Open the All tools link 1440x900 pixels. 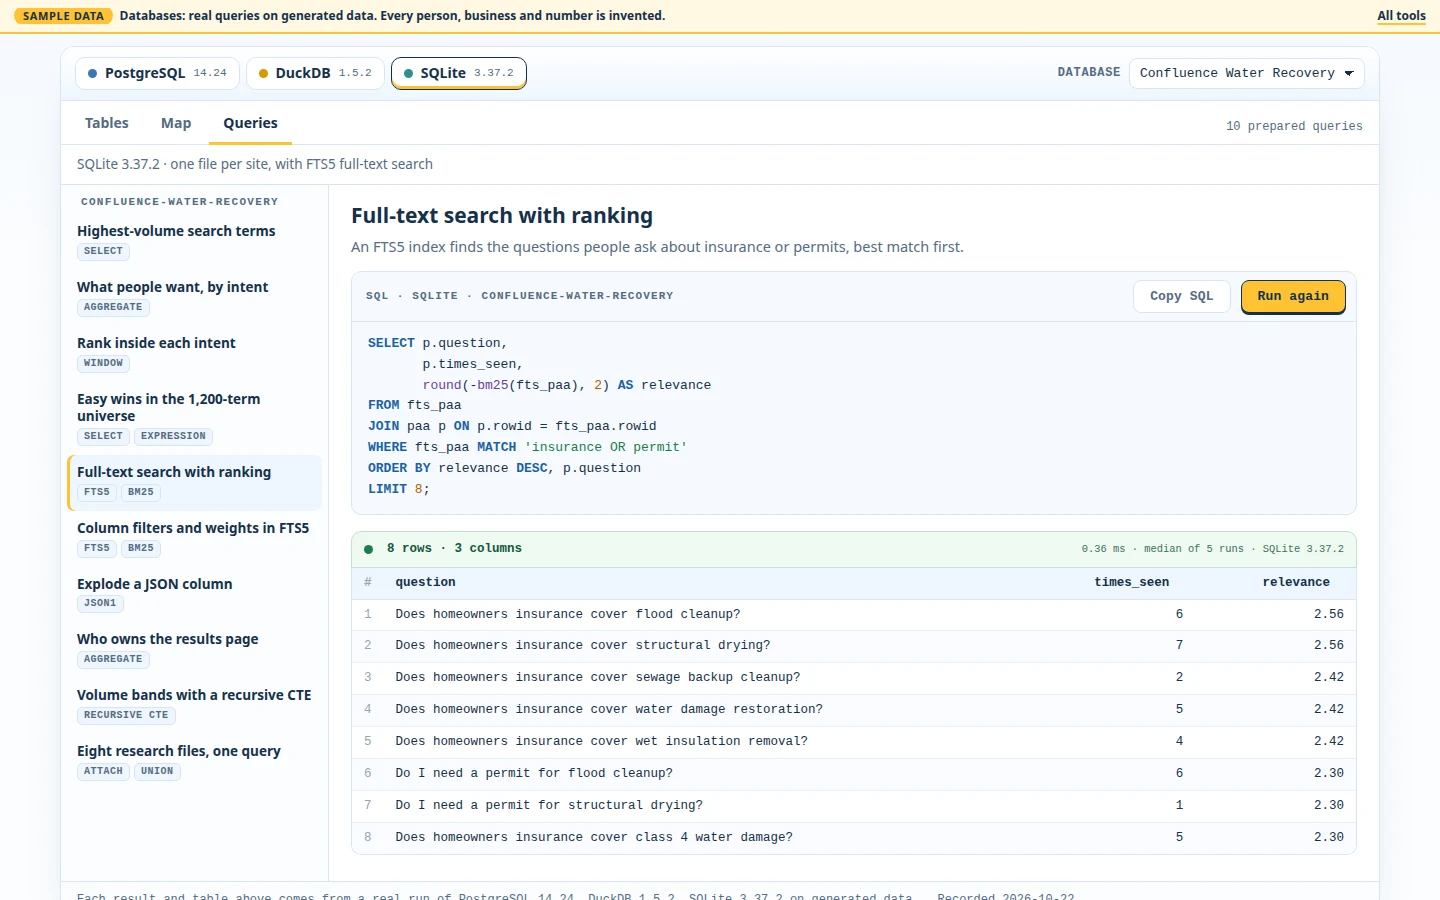tap(1401, 16)
